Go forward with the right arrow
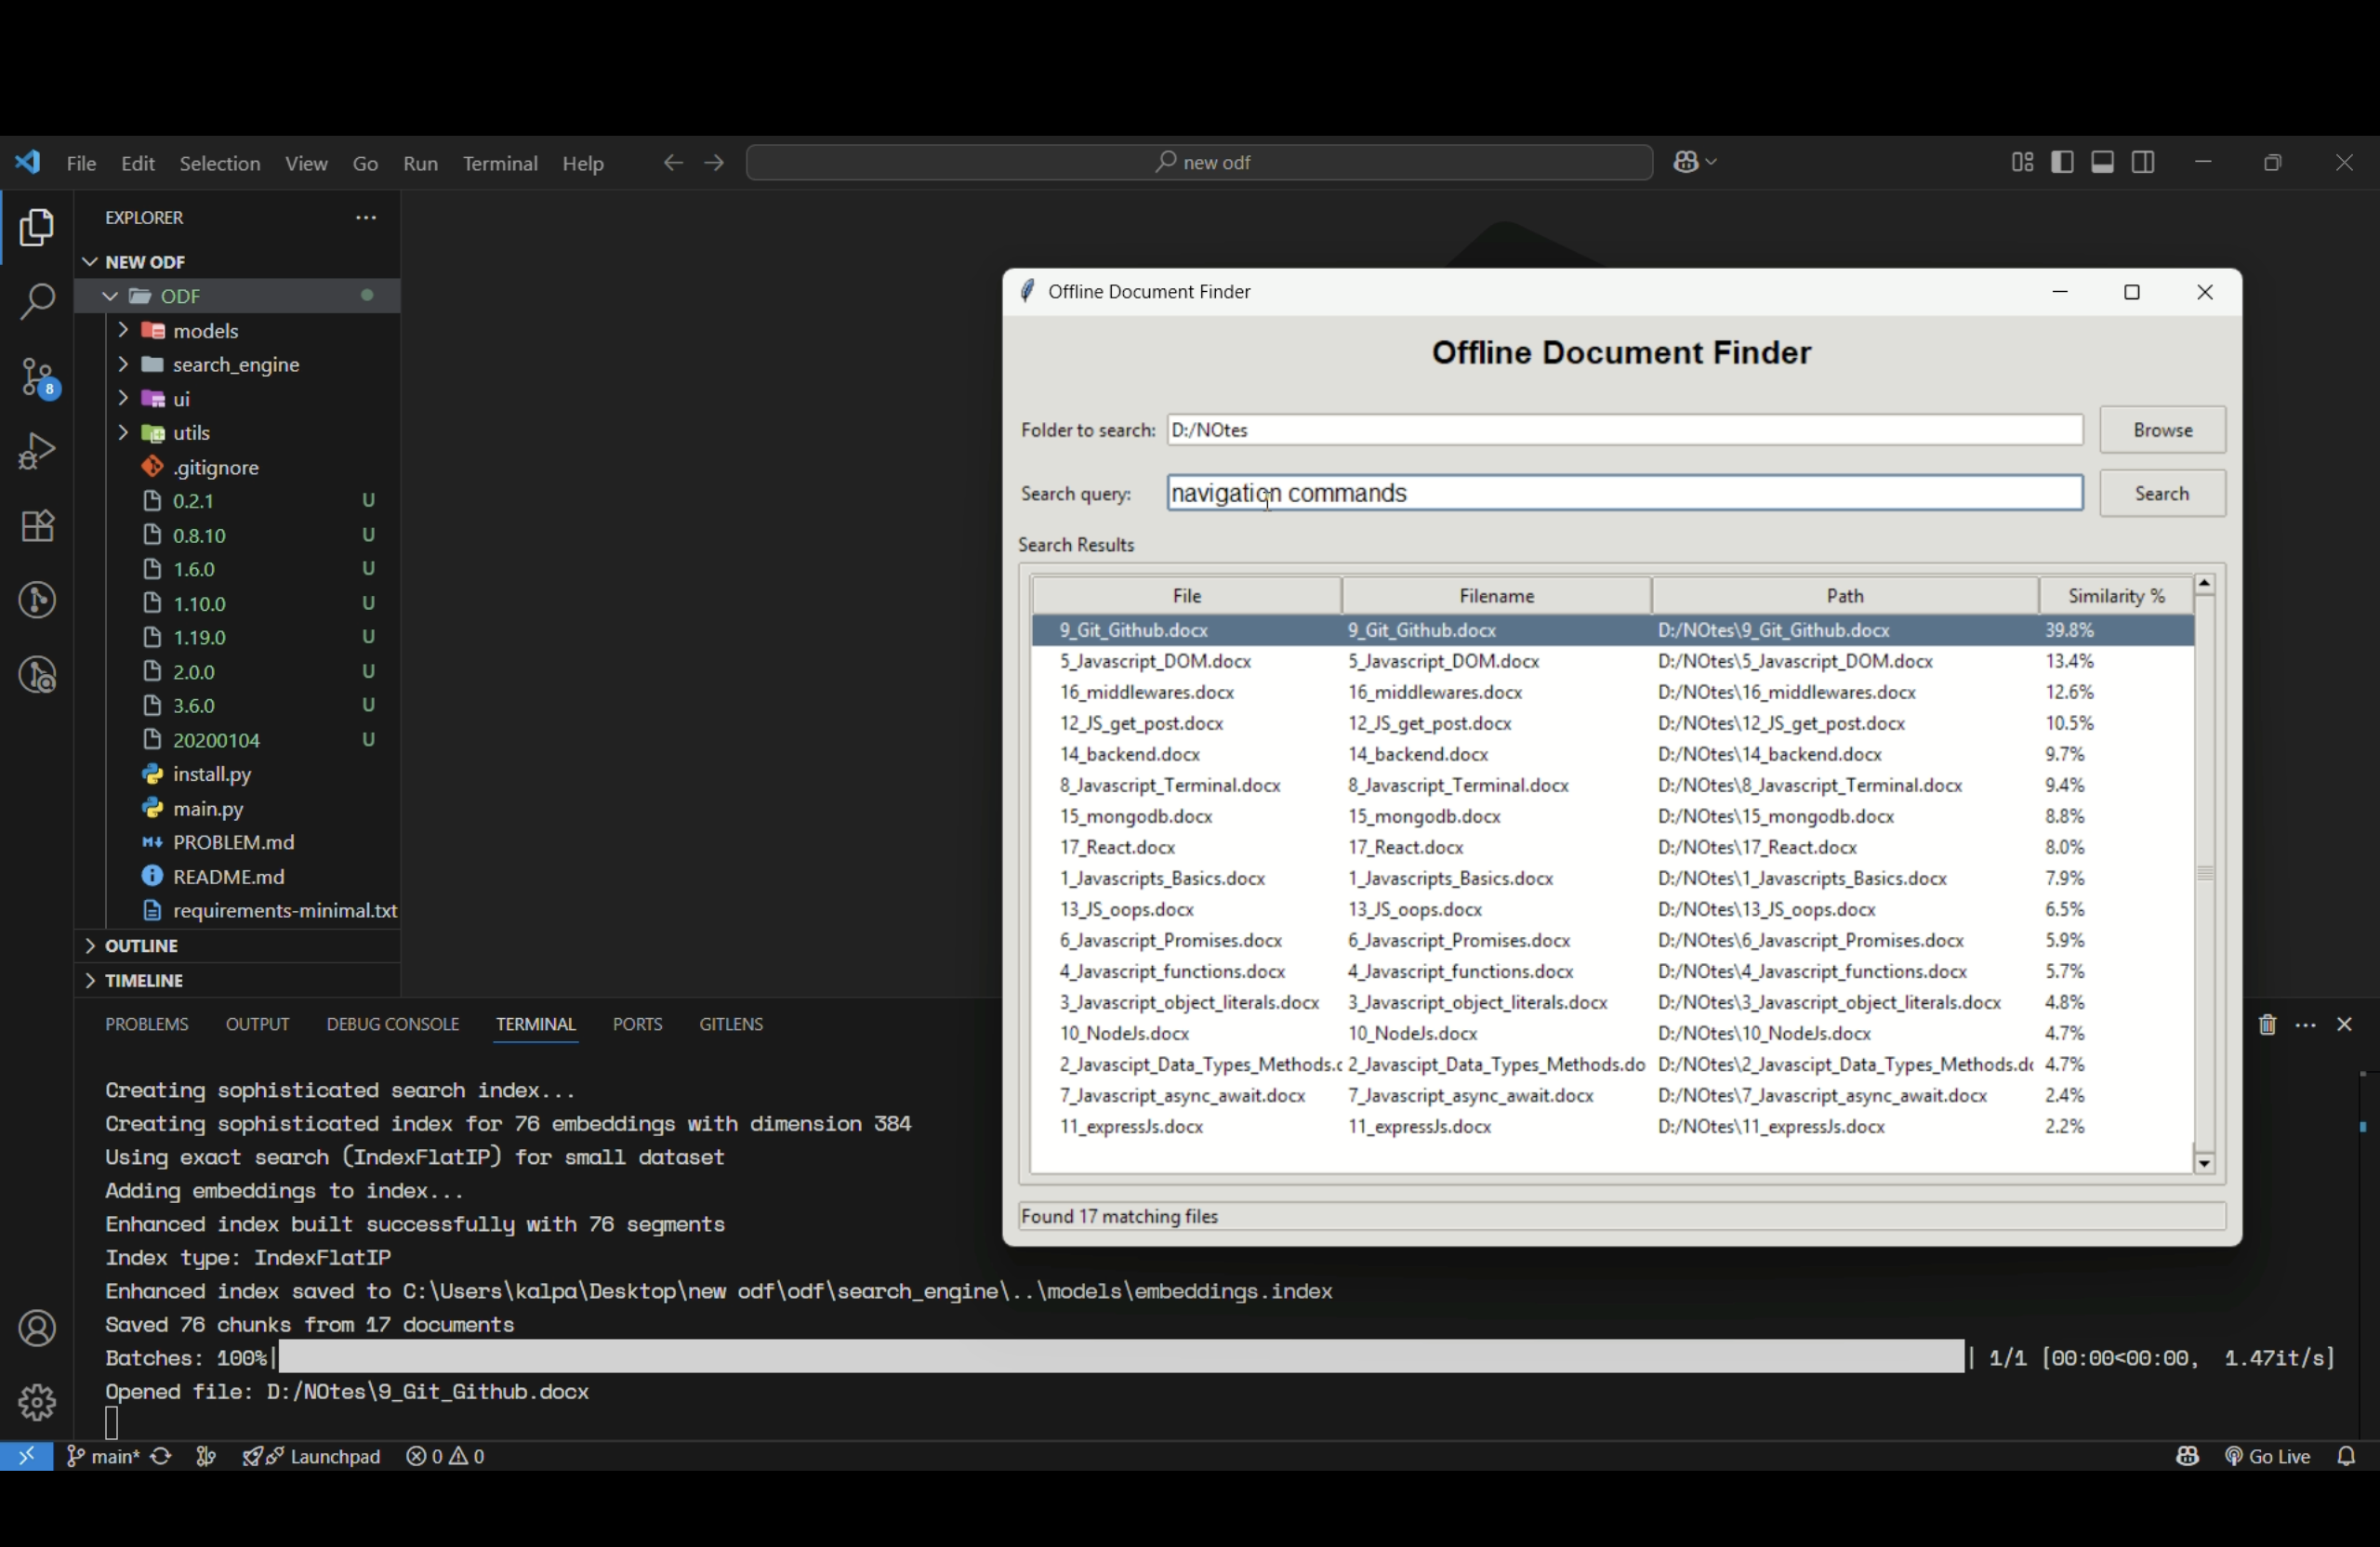 click(x=714, y=163)
